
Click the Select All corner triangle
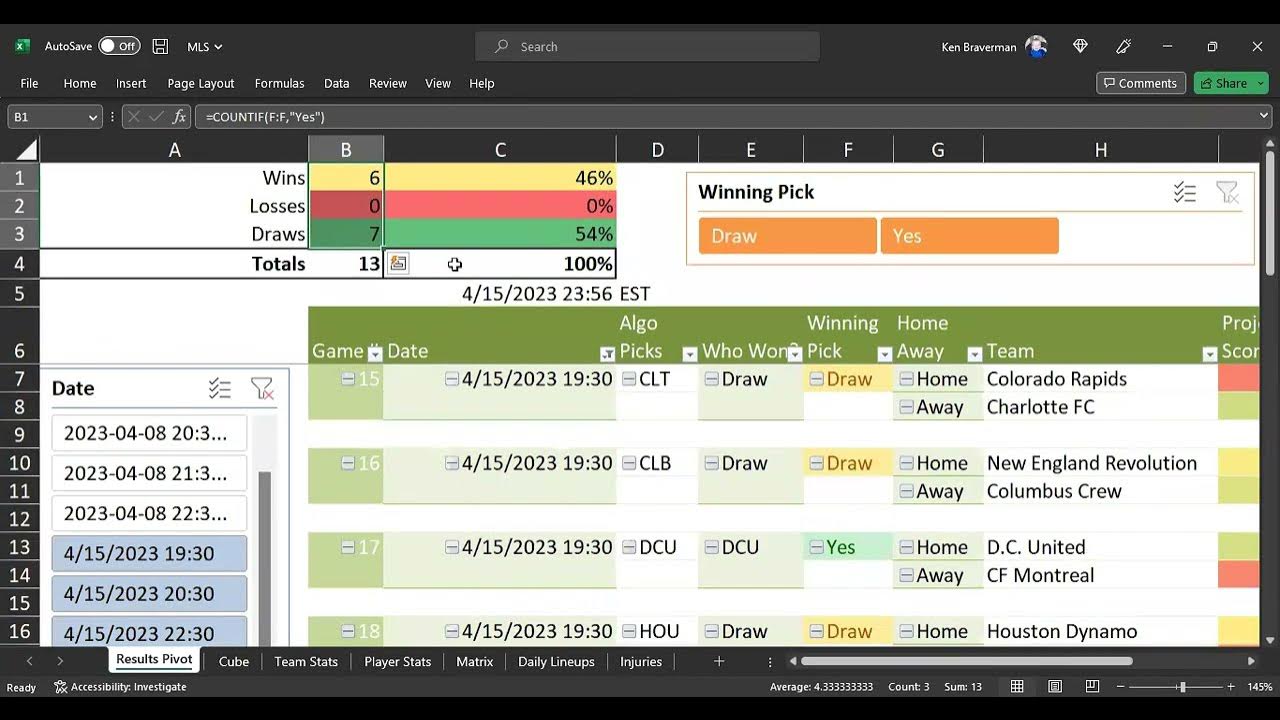point(24,150)
